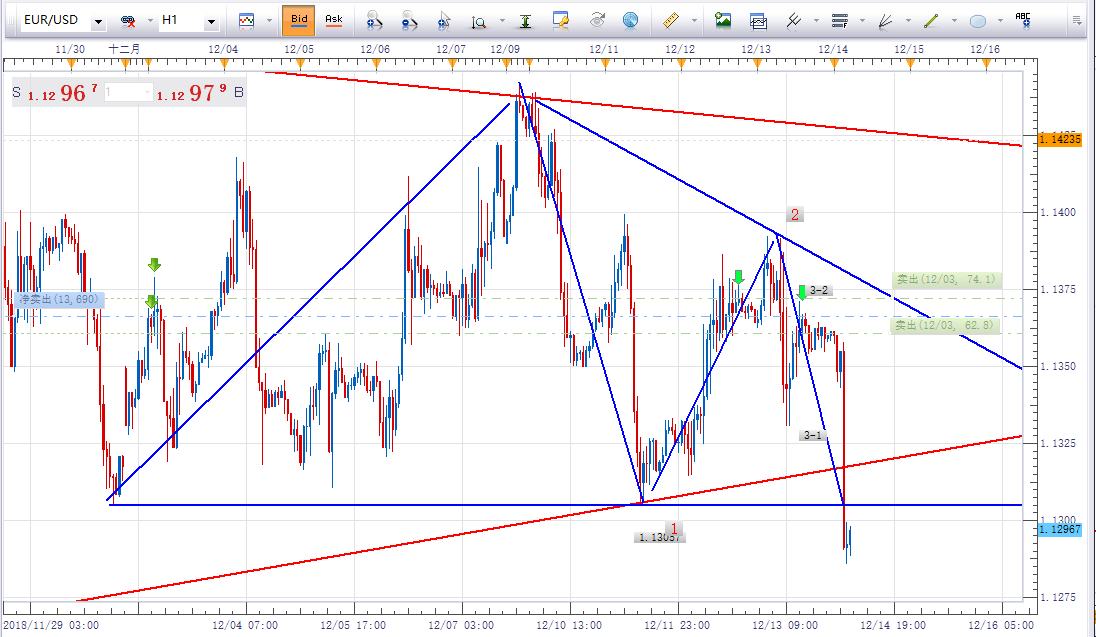Expand the vertical zoom options arrow
Viewport: 1096px width, 637px height.
(502, 21)
